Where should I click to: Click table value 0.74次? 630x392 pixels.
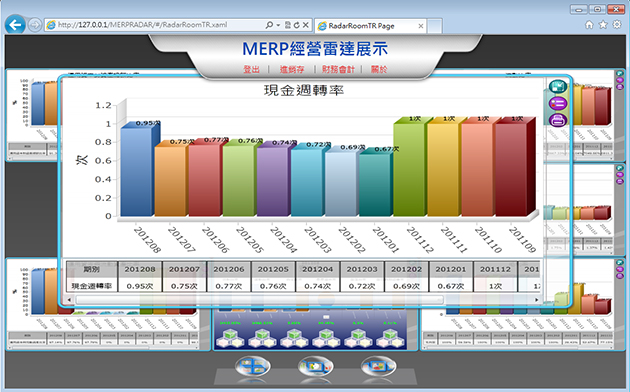coord(317,286)
